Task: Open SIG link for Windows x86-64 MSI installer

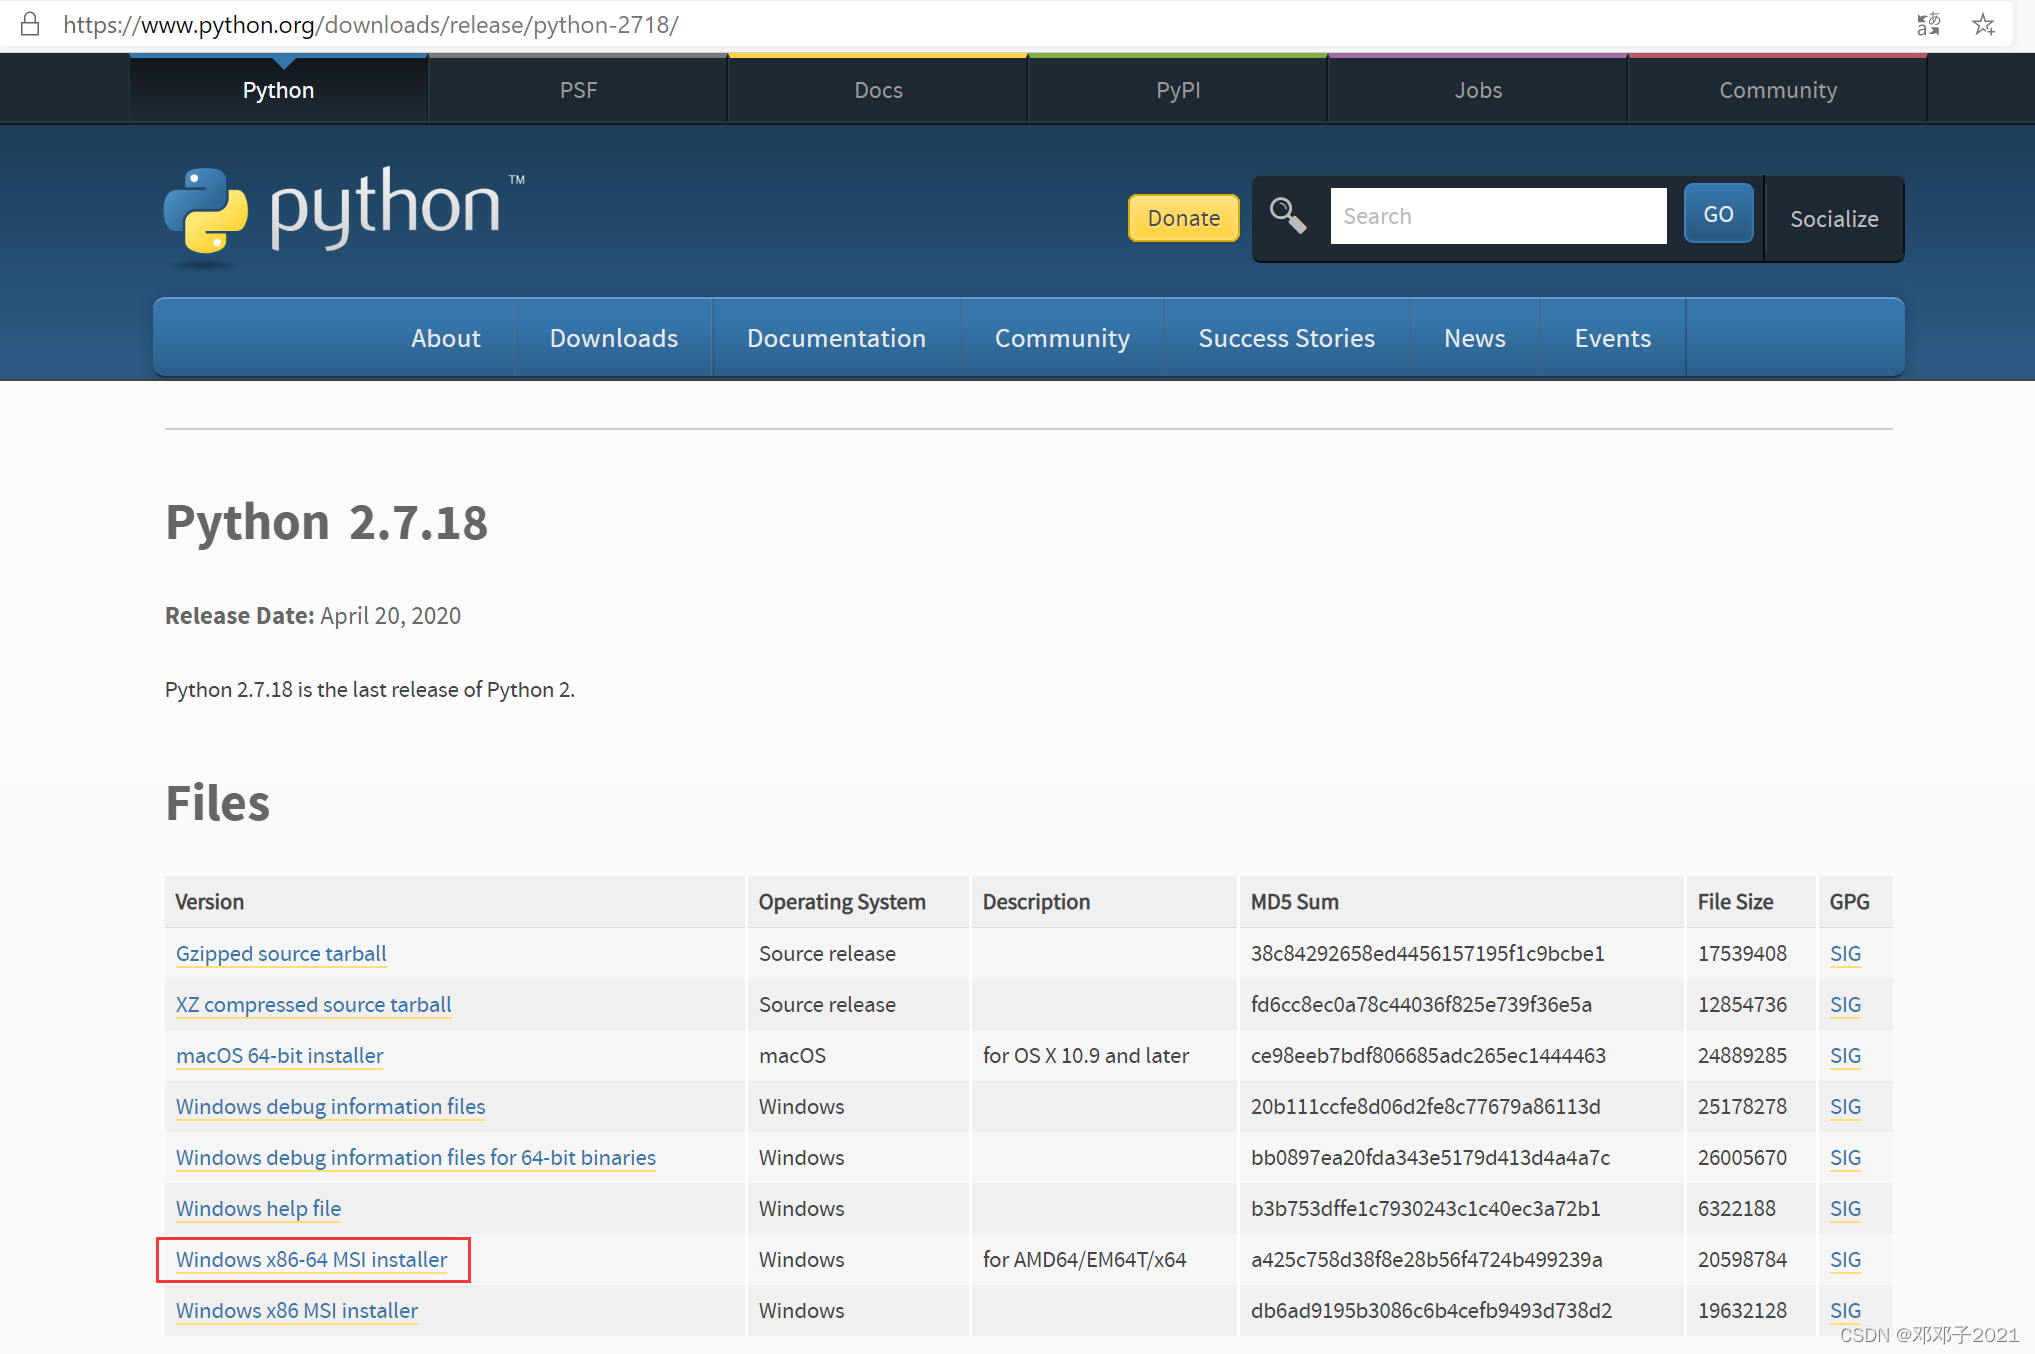Action: pyautogui.click(x=1845, y=1260)
